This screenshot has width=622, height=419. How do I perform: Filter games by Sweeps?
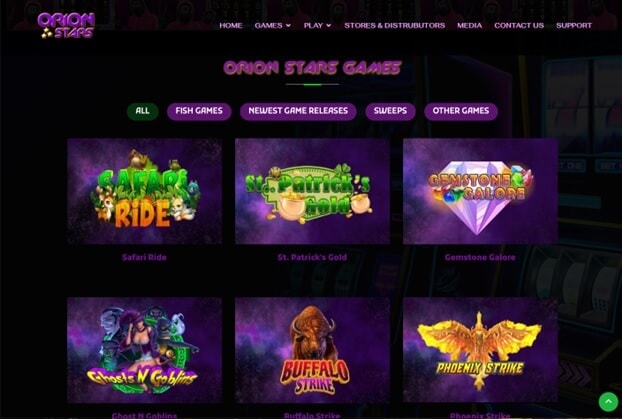click(390, 111)
